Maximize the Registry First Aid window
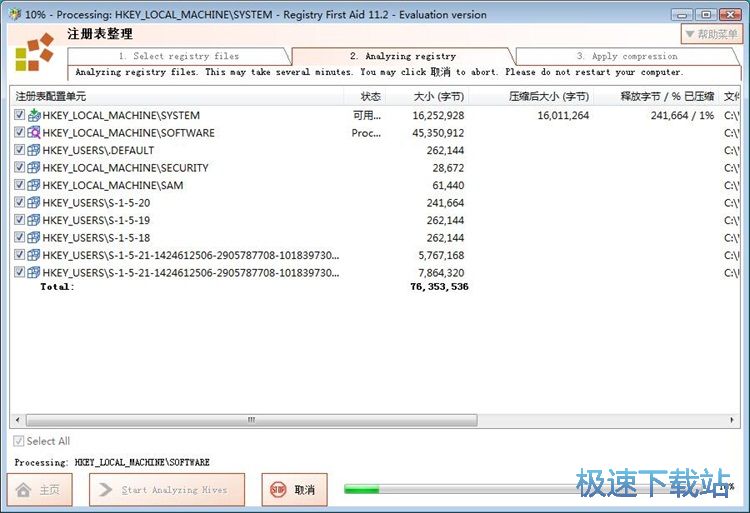 [706, 15]
